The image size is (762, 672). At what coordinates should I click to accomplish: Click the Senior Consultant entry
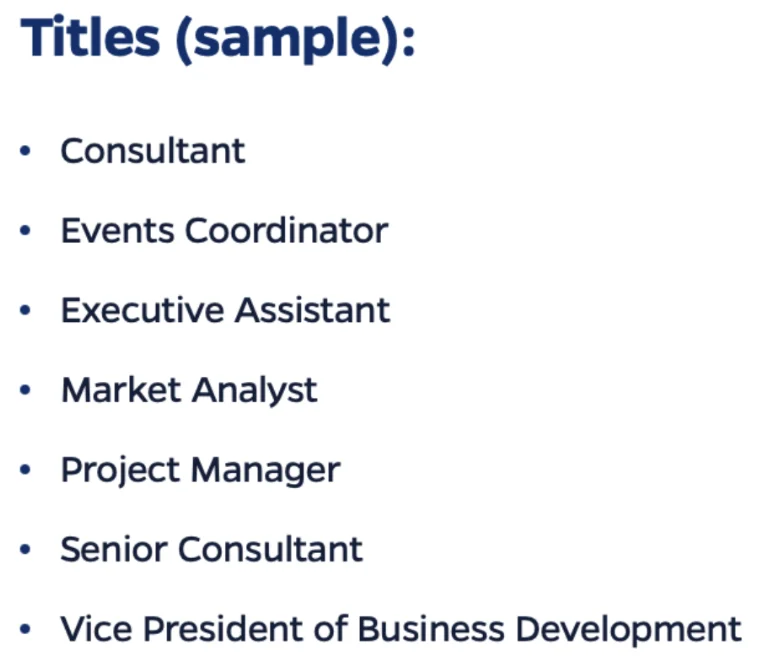click(211, 549)
